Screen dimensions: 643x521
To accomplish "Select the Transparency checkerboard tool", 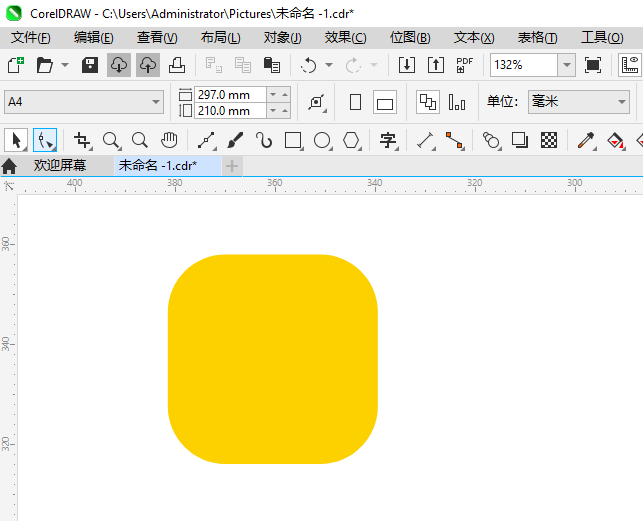I will tap(549, 140).
